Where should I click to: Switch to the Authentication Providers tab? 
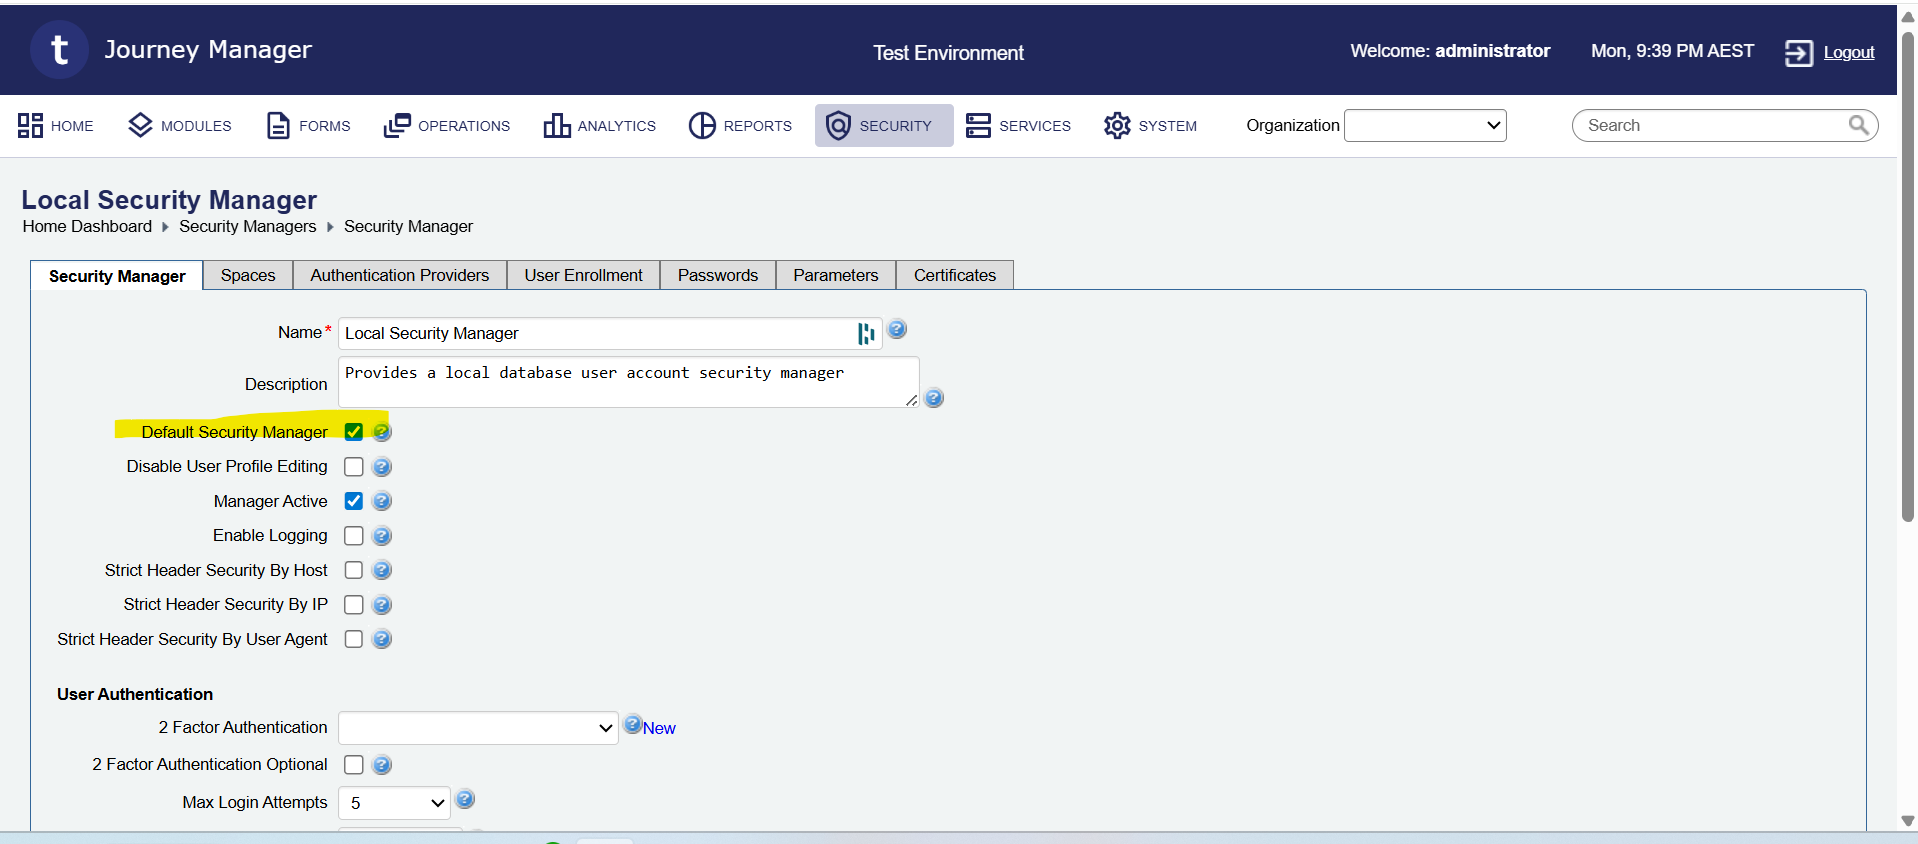pyautogui.click(x=399, y=275)
